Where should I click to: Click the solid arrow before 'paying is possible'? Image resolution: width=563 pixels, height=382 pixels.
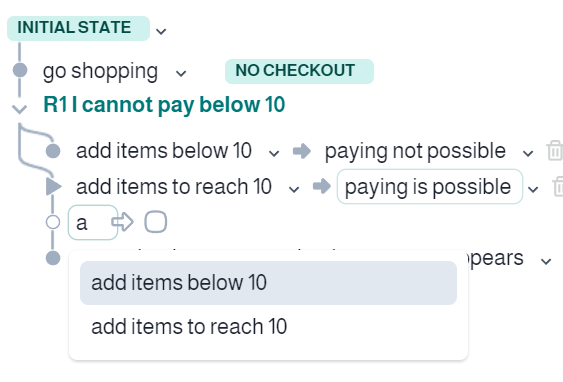(322, 186)
